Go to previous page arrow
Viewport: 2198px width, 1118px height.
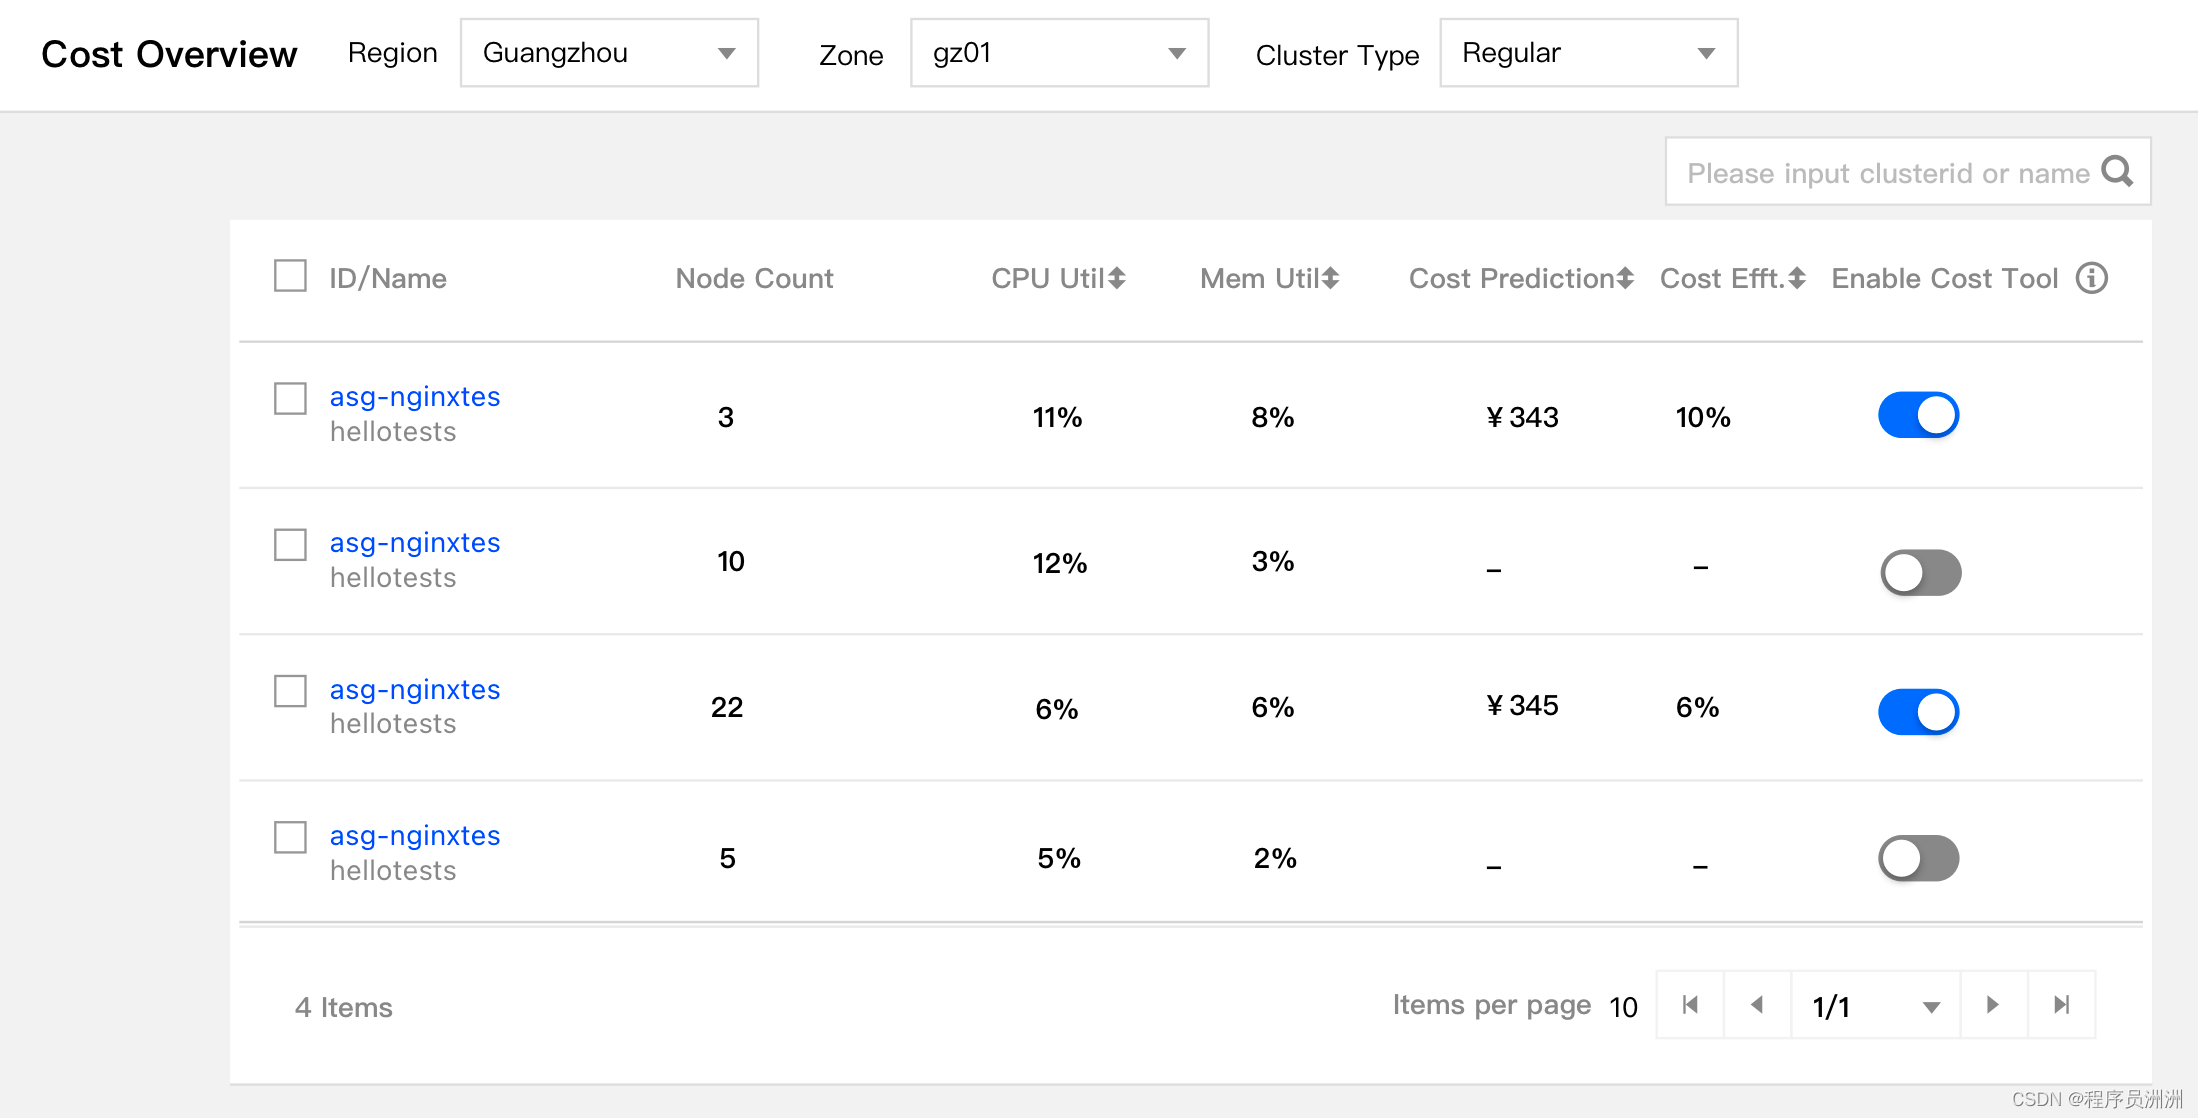[1757, 1005]
